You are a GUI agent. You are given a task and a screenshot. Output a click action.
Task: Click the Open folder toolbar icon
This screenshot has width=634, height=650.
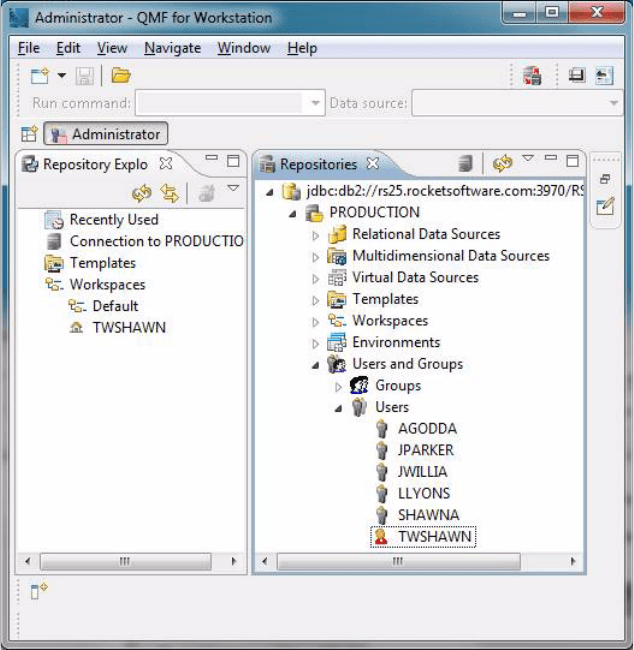point(121,75)
